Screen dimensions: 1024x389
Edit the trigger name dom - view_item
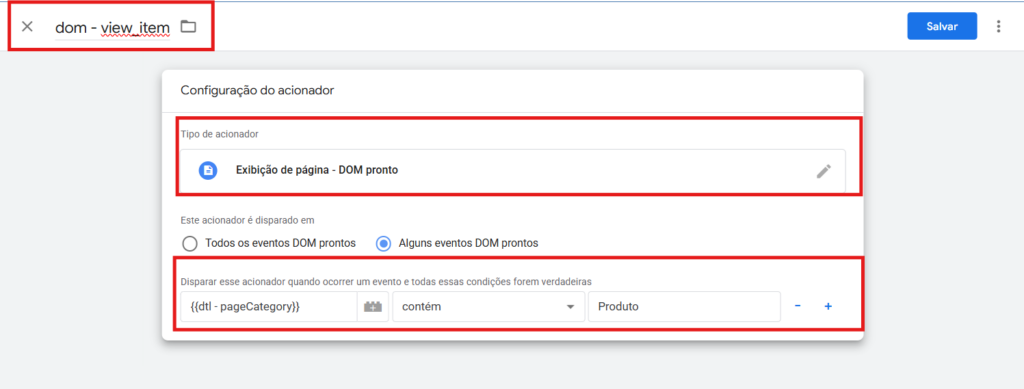(112, 27)
